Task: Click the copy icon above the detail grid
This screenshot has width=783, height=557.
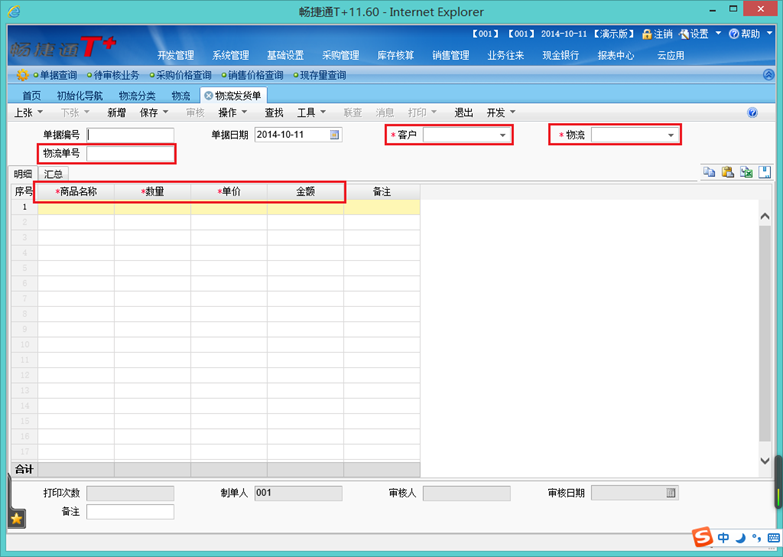Action: (709, 172)
